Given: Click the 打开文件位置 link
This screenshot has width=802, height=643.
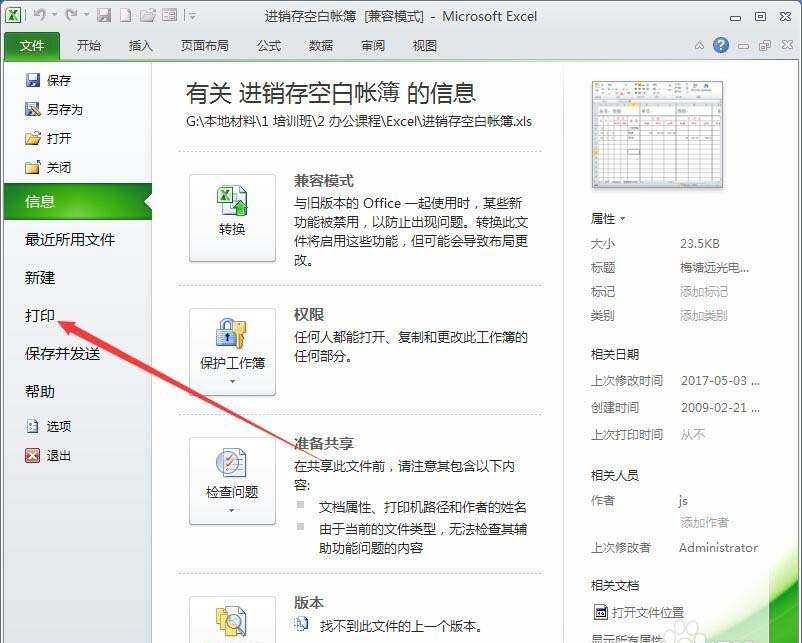Looking at the screenshot, I should pyautogui.click(x=648, y=612).
